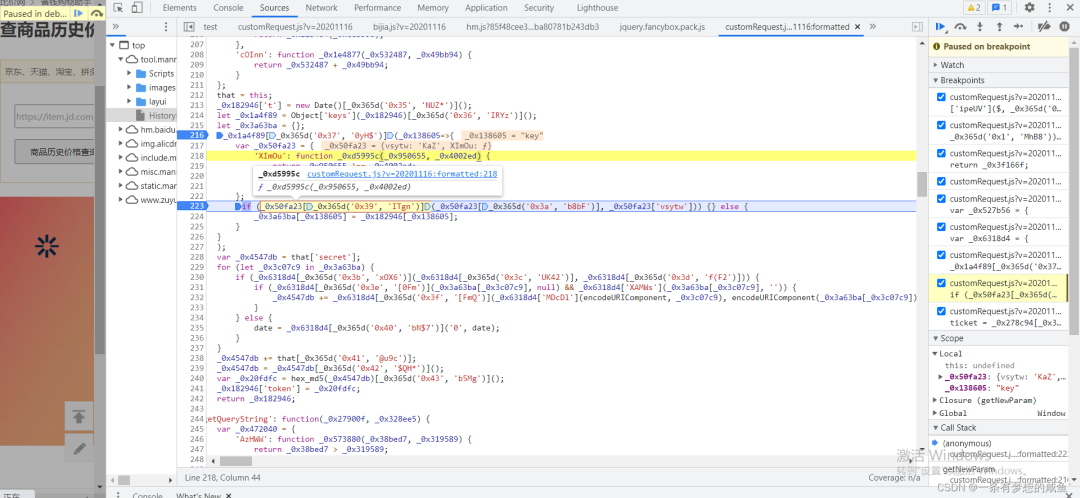Viewport: 1080px width, 498px height.
Task: Toggle pause on exceptions icon
Action: [x=1066, y=27]
